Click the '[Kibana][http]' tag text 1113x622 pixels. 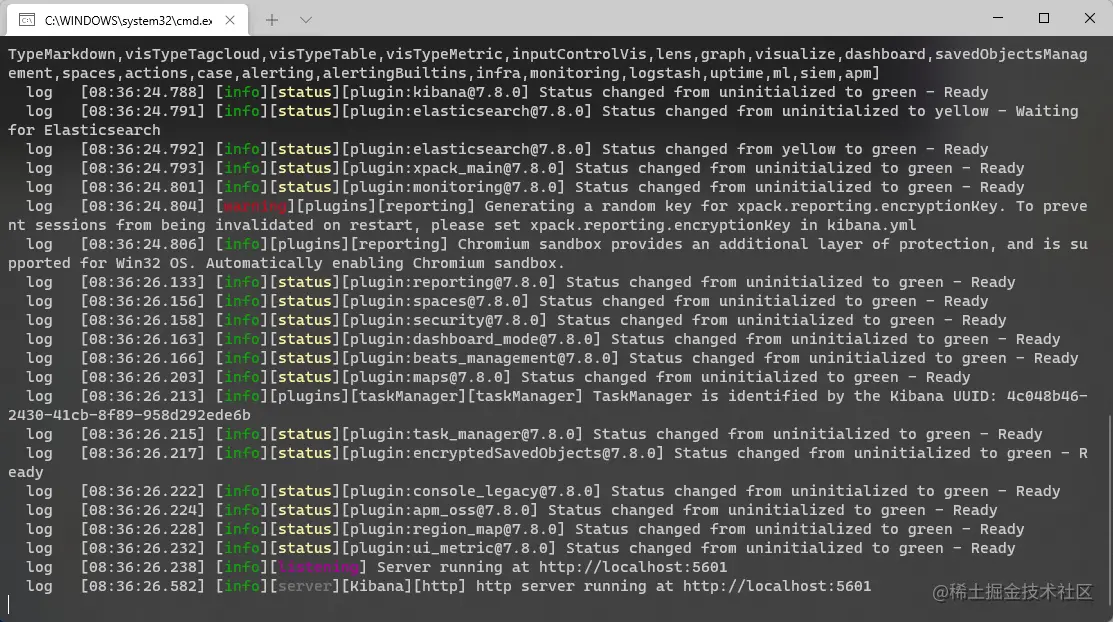(x=404, y=586)
